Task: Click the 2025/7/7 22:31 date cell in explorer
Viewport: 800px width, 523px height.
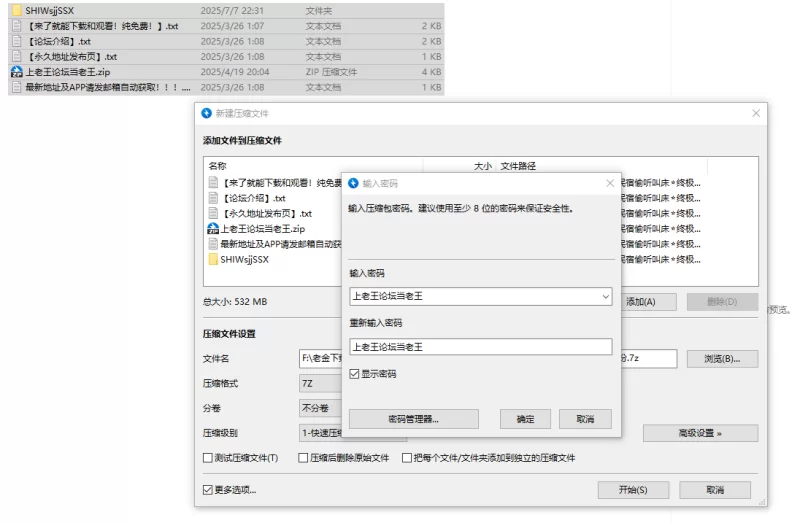Action: click(232, 10)
